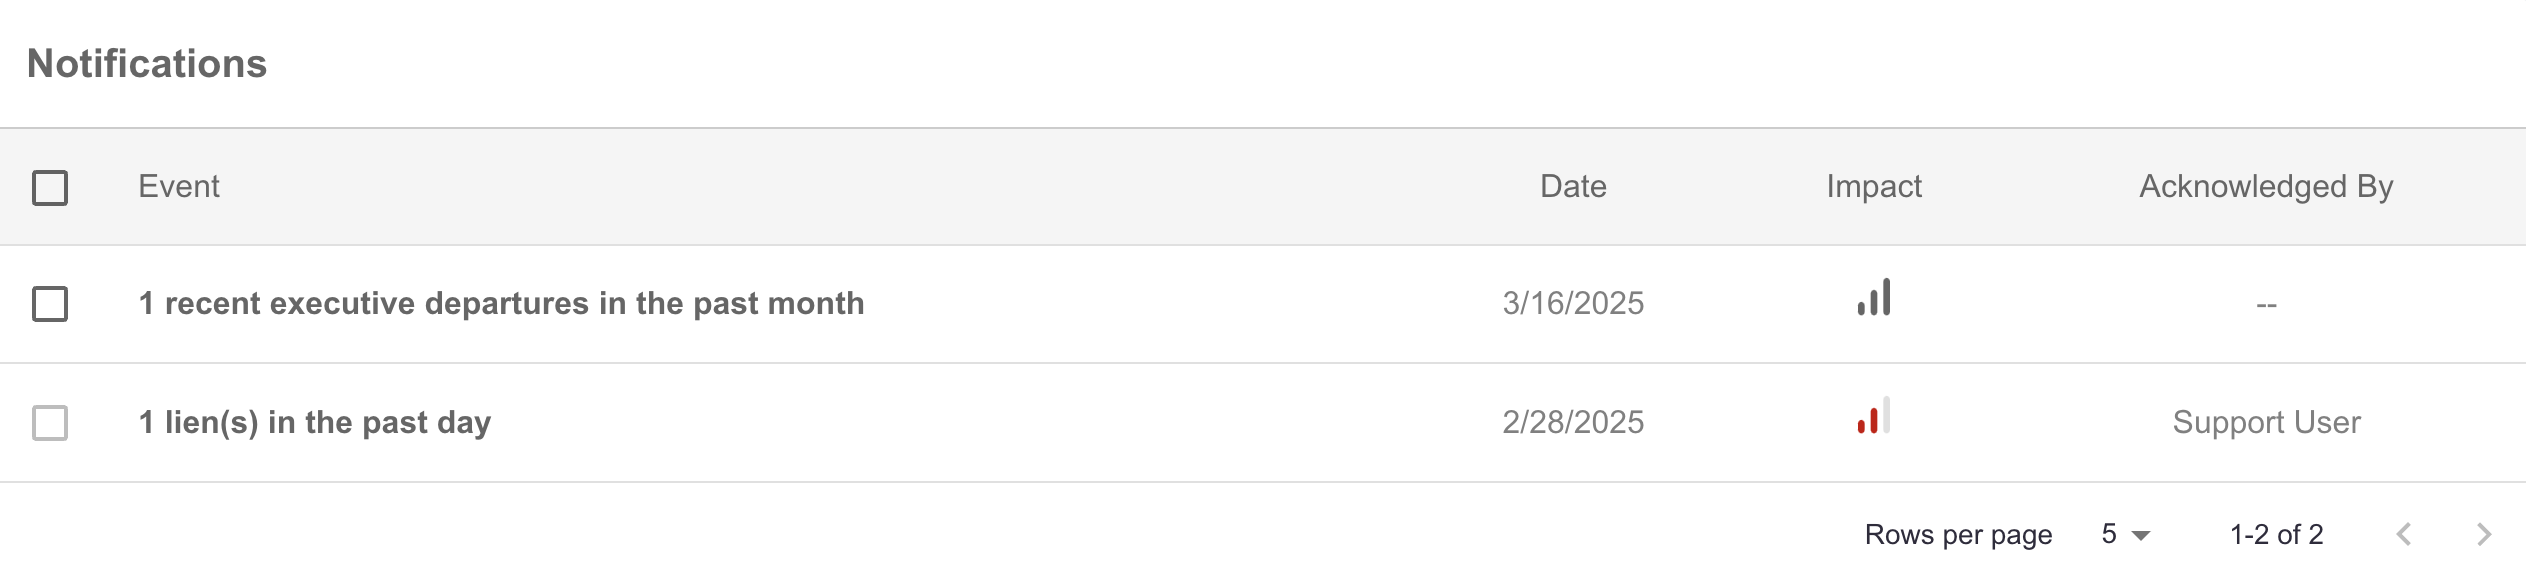Viewport: 2526px width, 582px height.
Task: Open '1 recent executive departures in the past month'
Action: coord(501,303)
